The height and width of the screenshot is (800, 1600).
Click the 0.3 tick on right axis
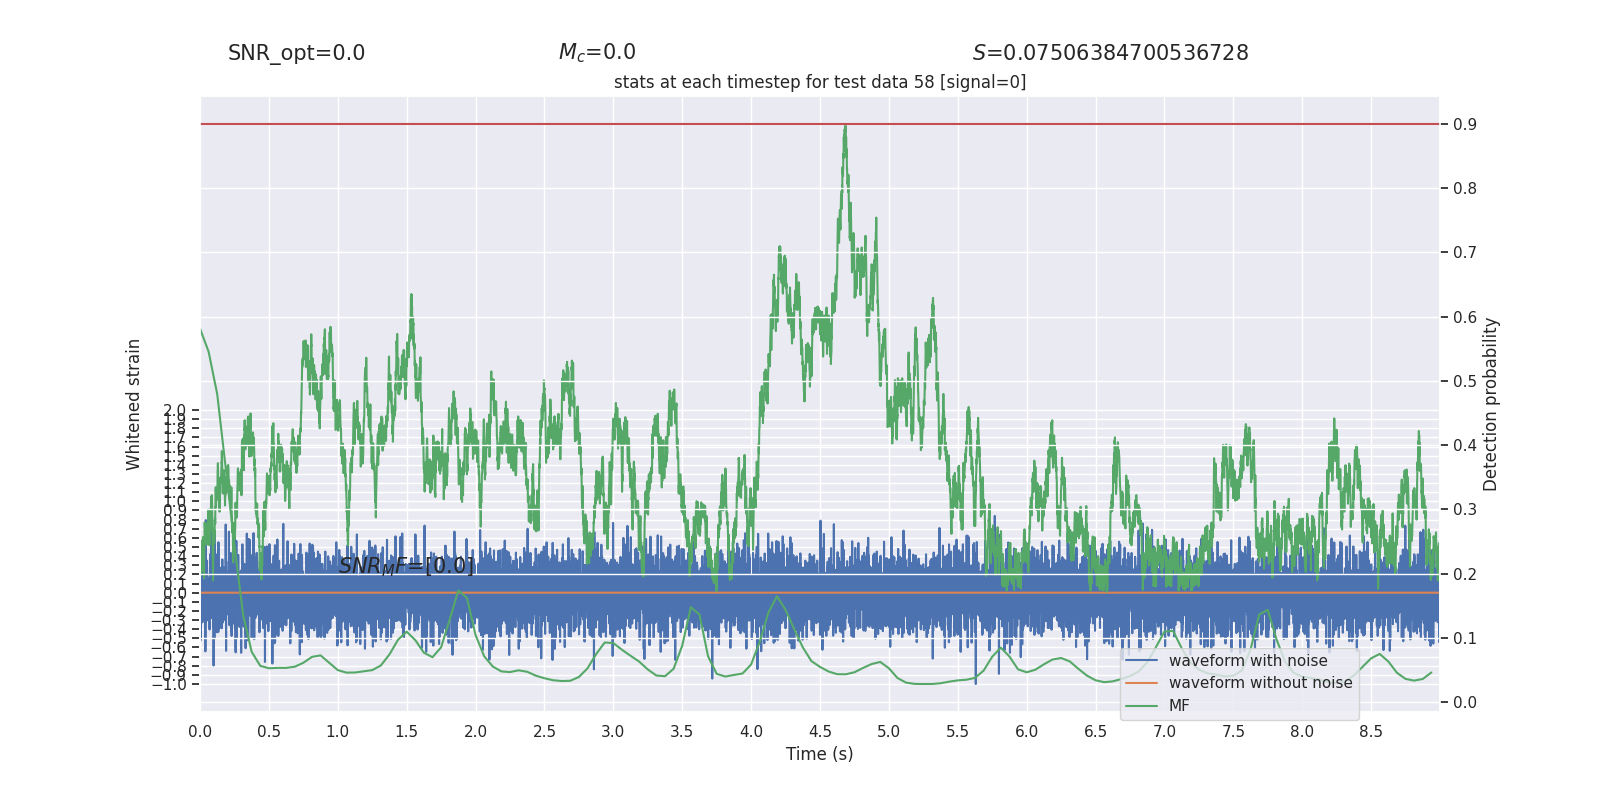coord(1465,510)
